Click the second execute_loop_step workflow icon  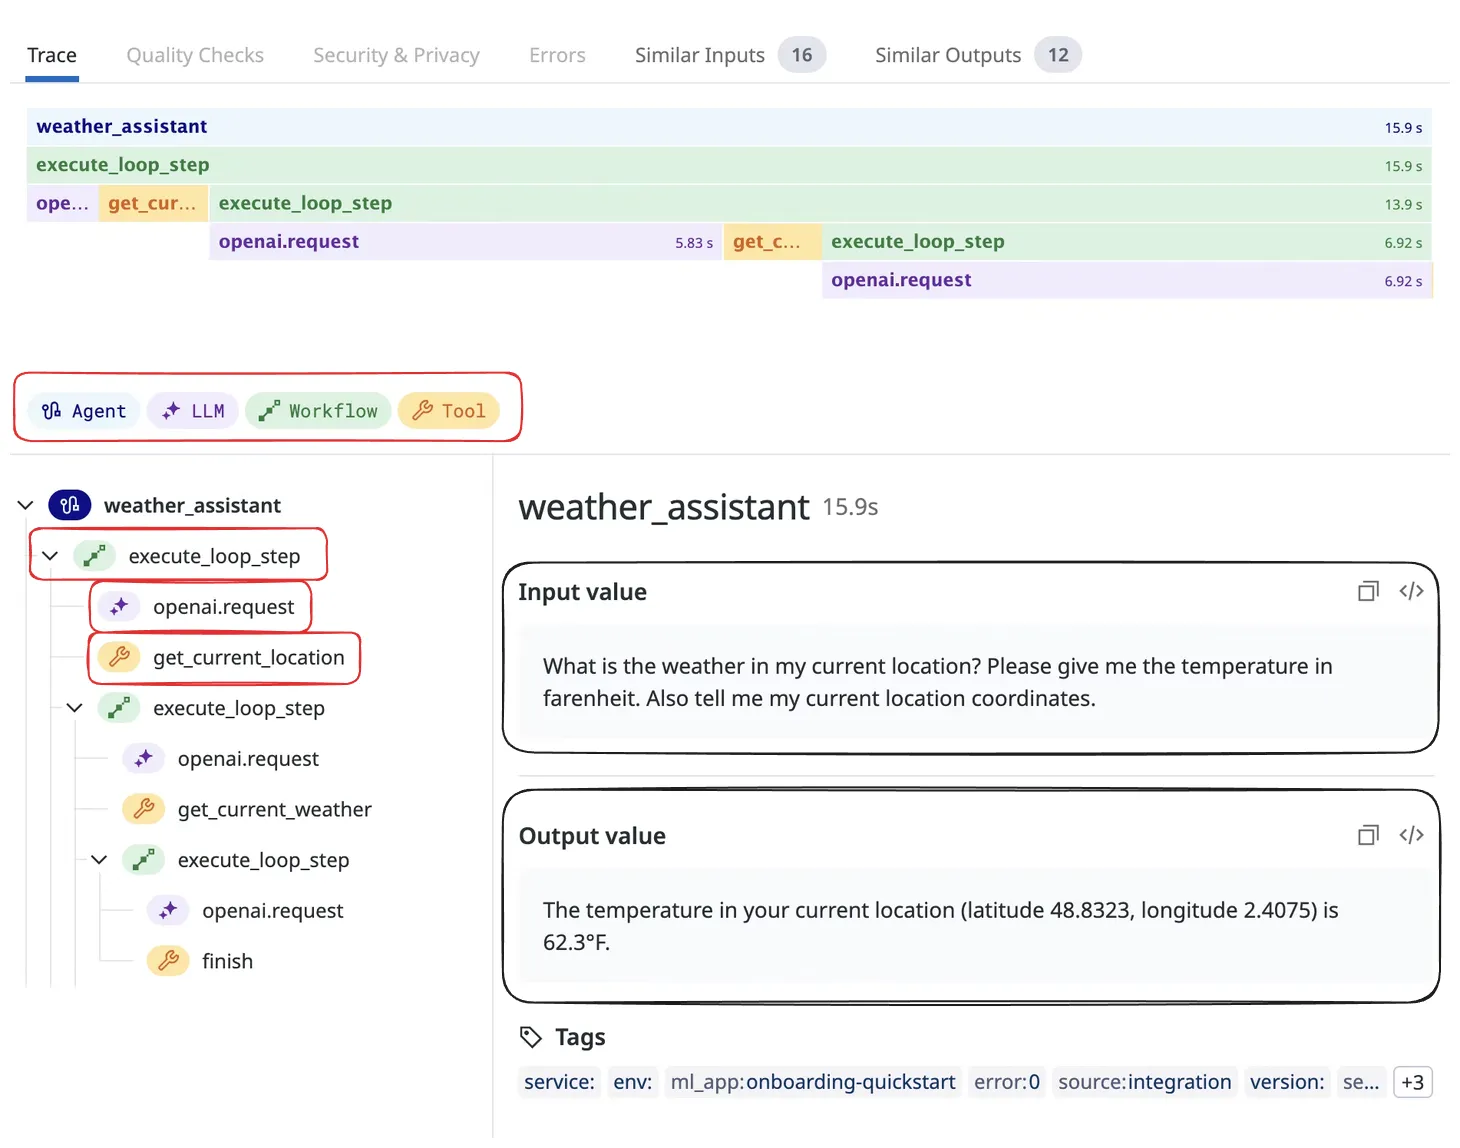point(119,708)
